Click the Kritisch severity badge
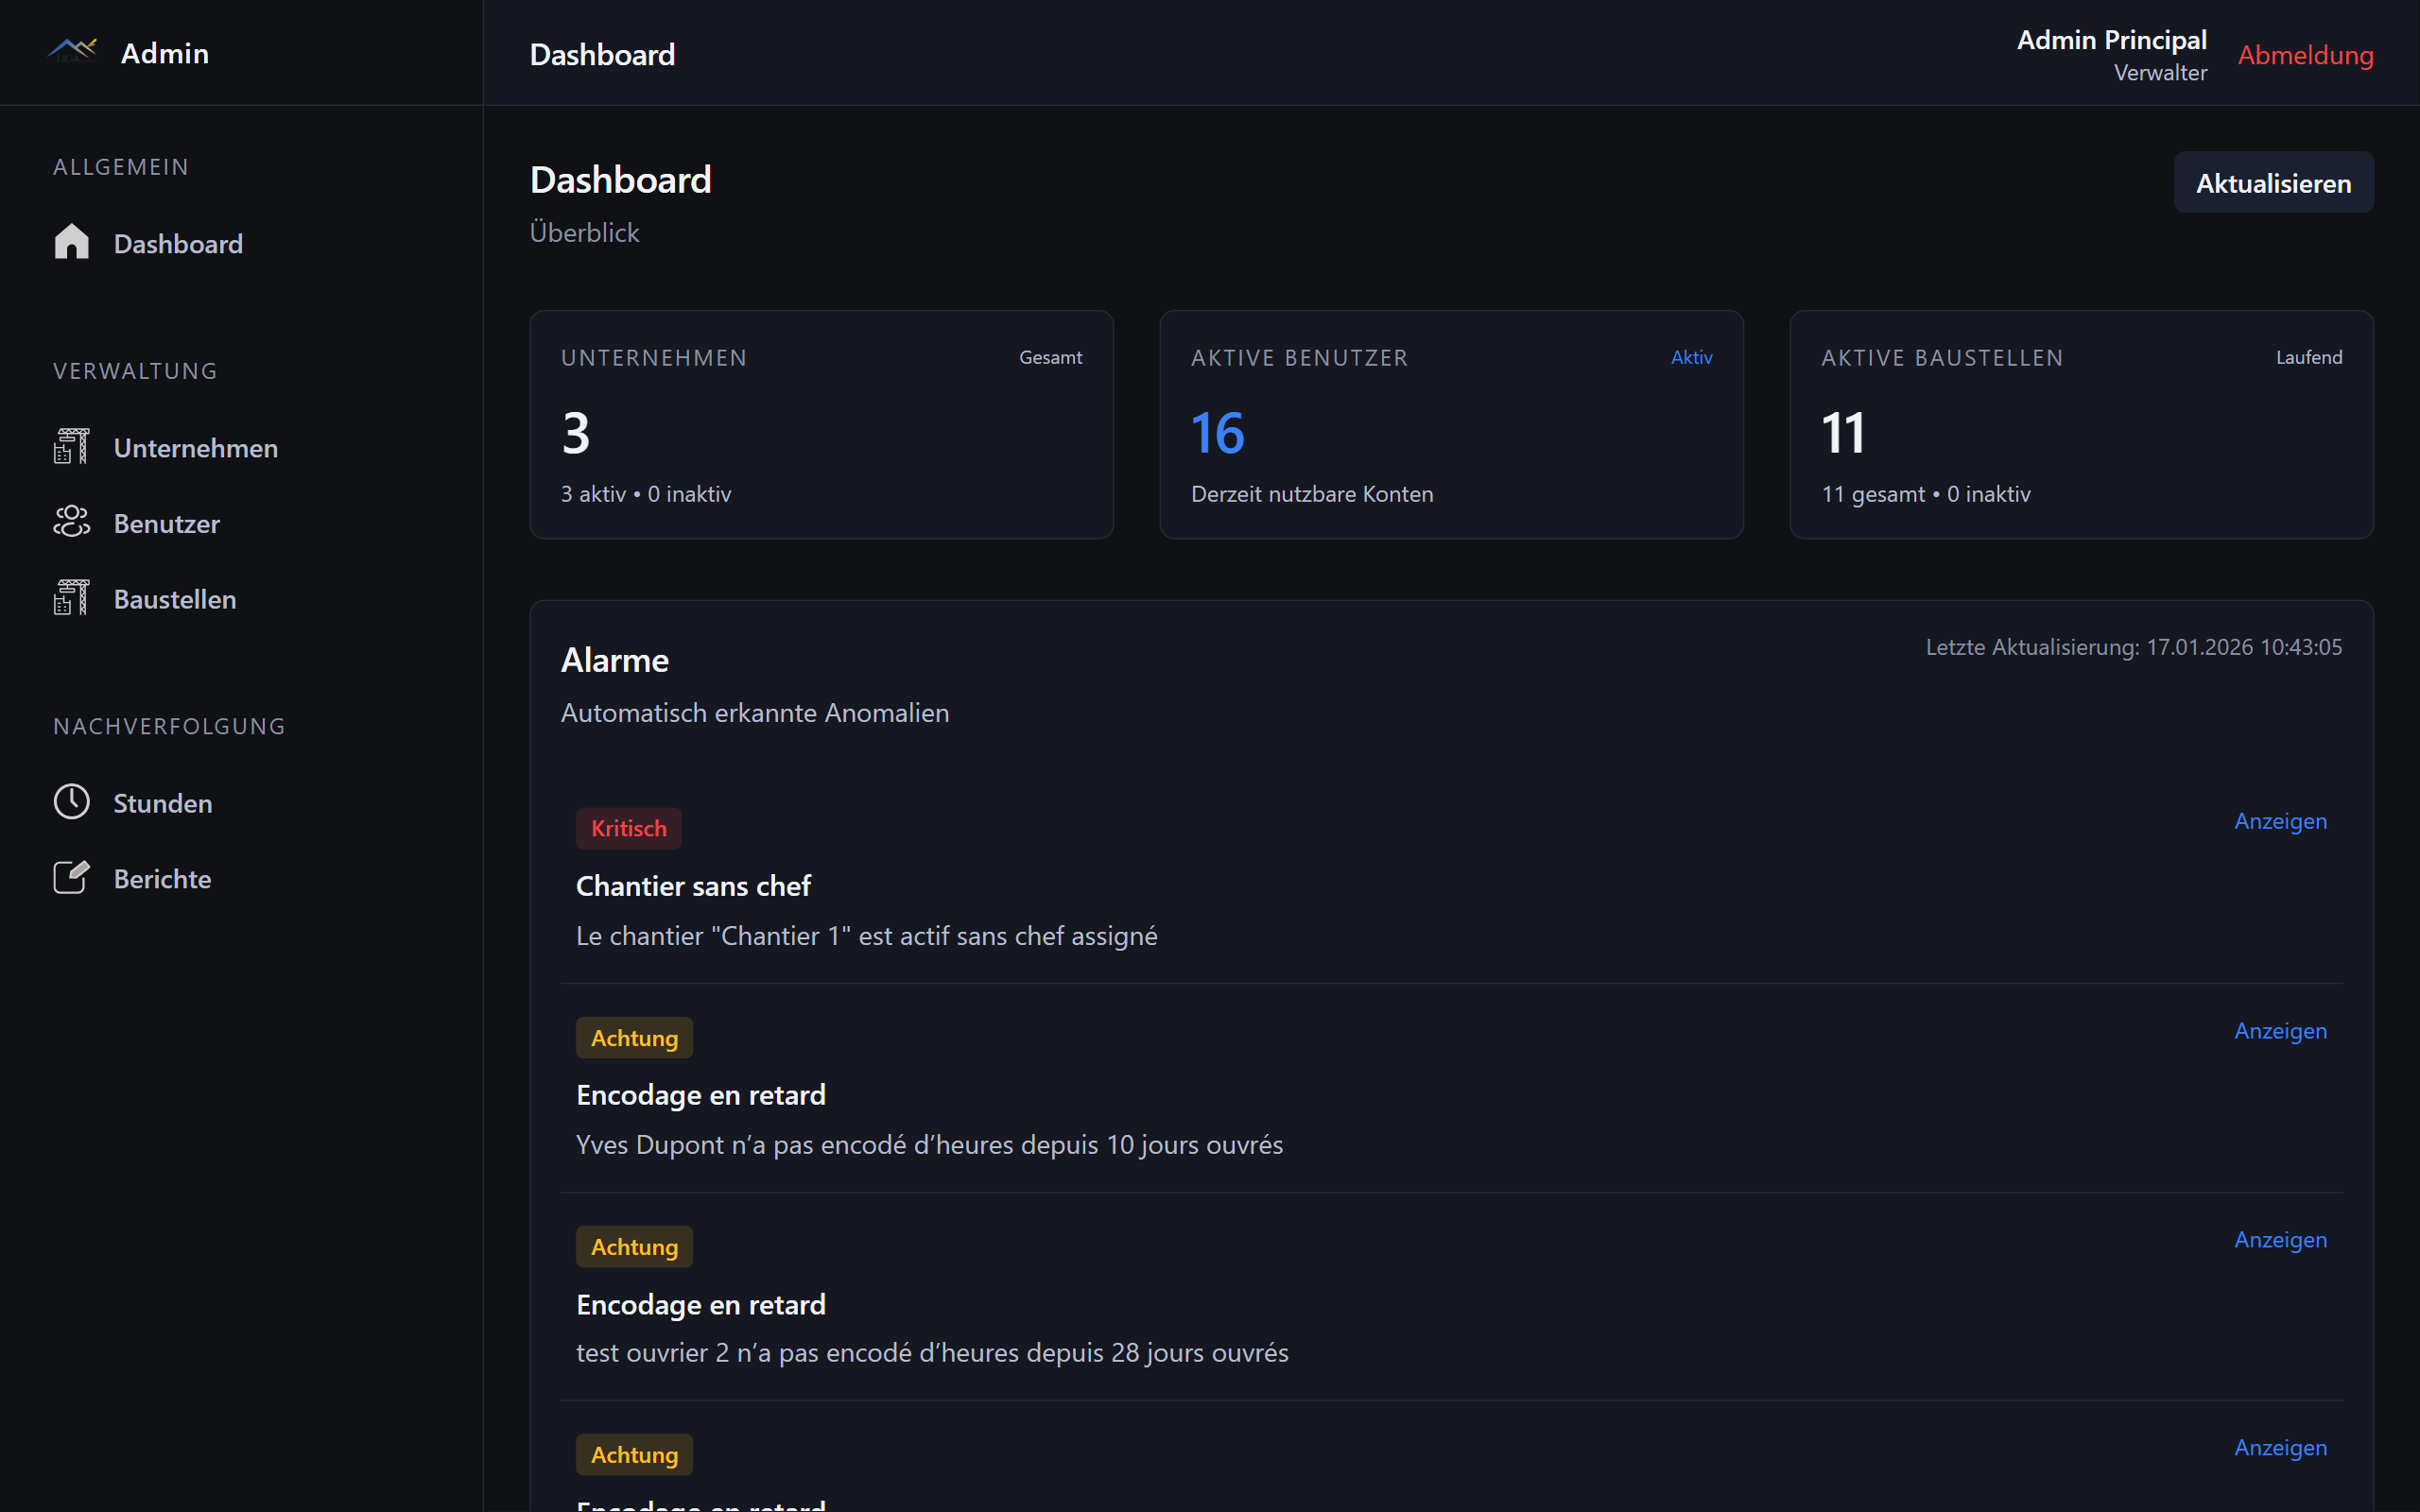2420x1512 pixels. (628, 827)
